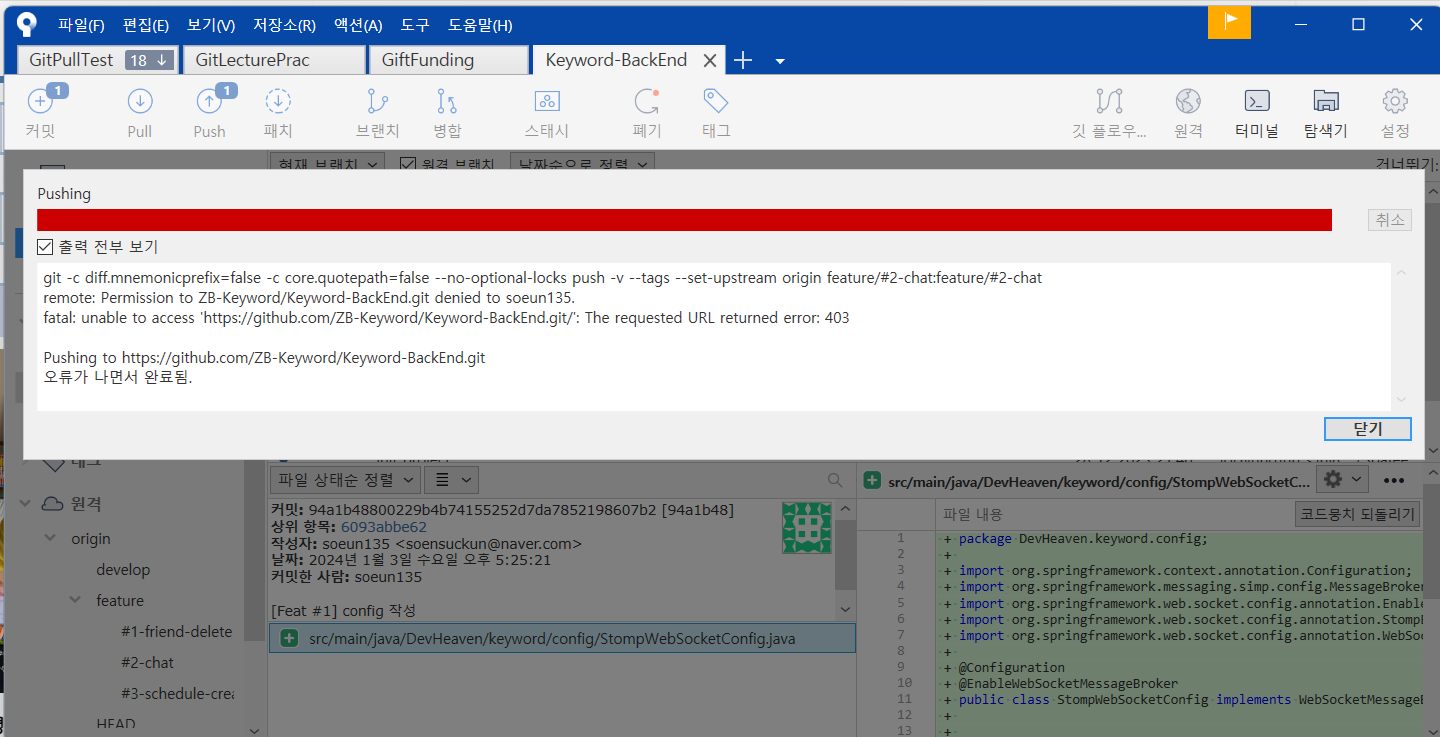Click the red Pushing progress bar

684,220
